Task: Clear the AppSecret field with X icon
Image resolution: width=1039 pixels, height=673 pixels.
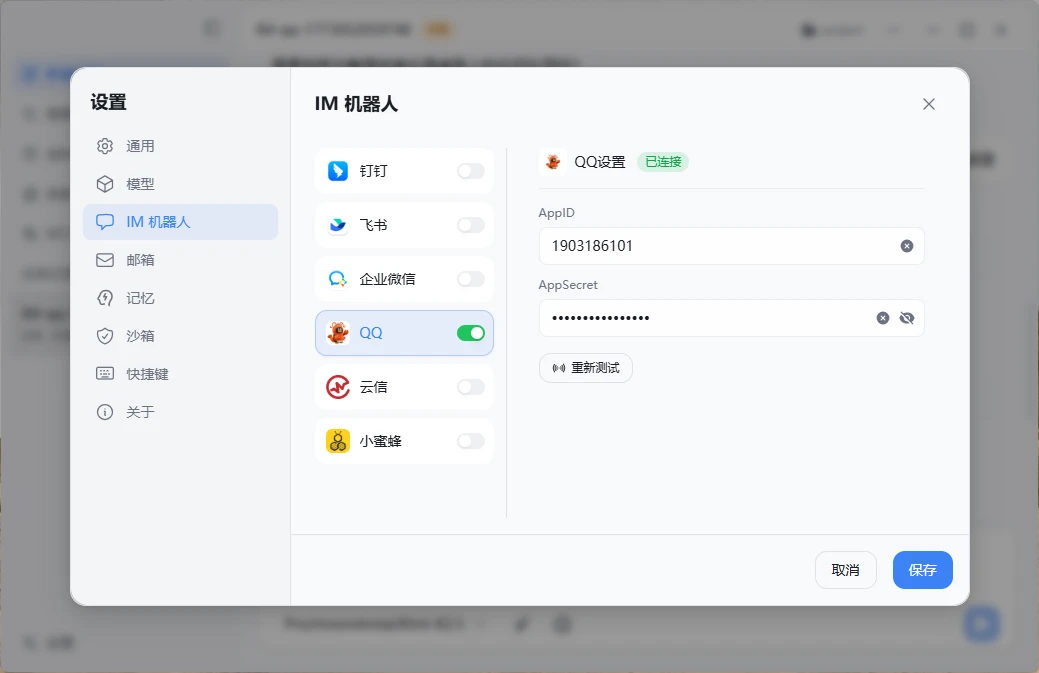Action: pyautogui.click(x=883, y=318)
